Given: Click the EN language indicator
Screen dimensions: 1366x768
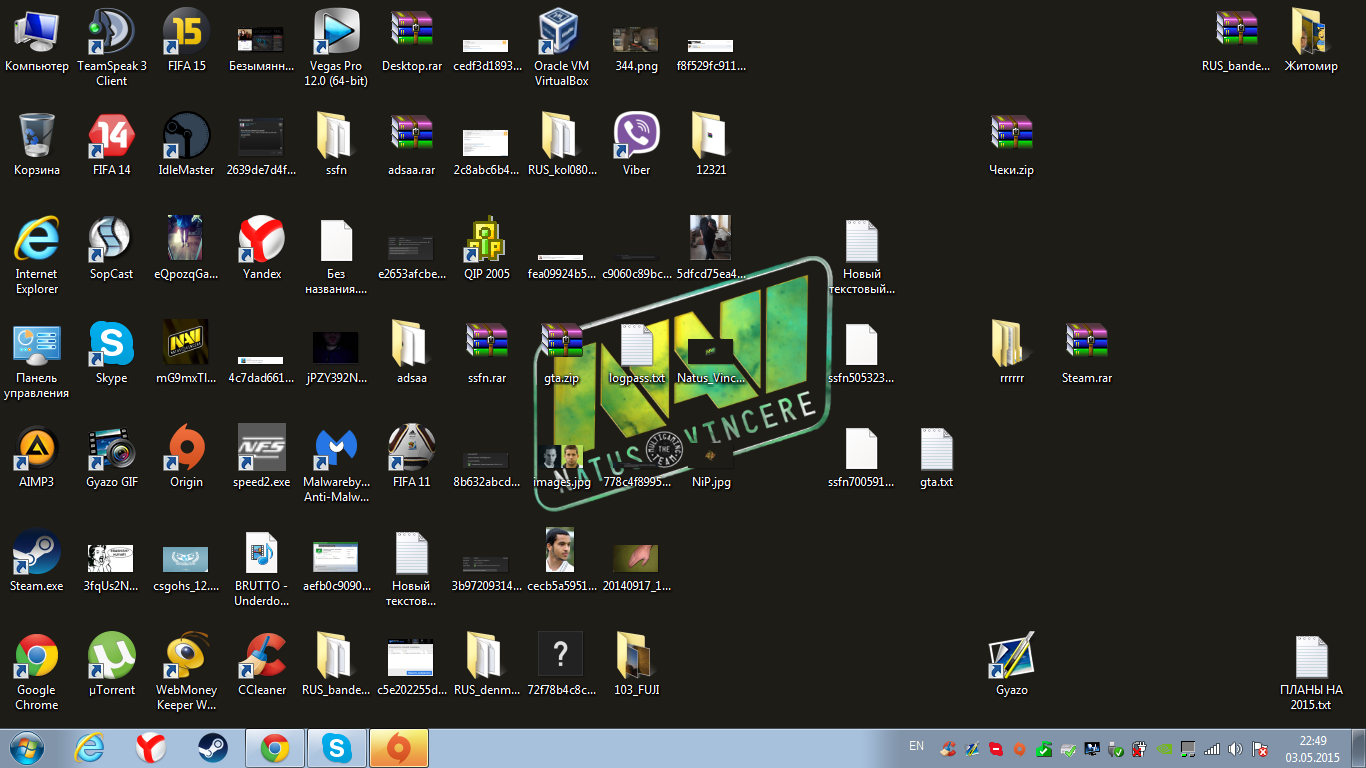Looking at the screenshot, I should (916, 746).
